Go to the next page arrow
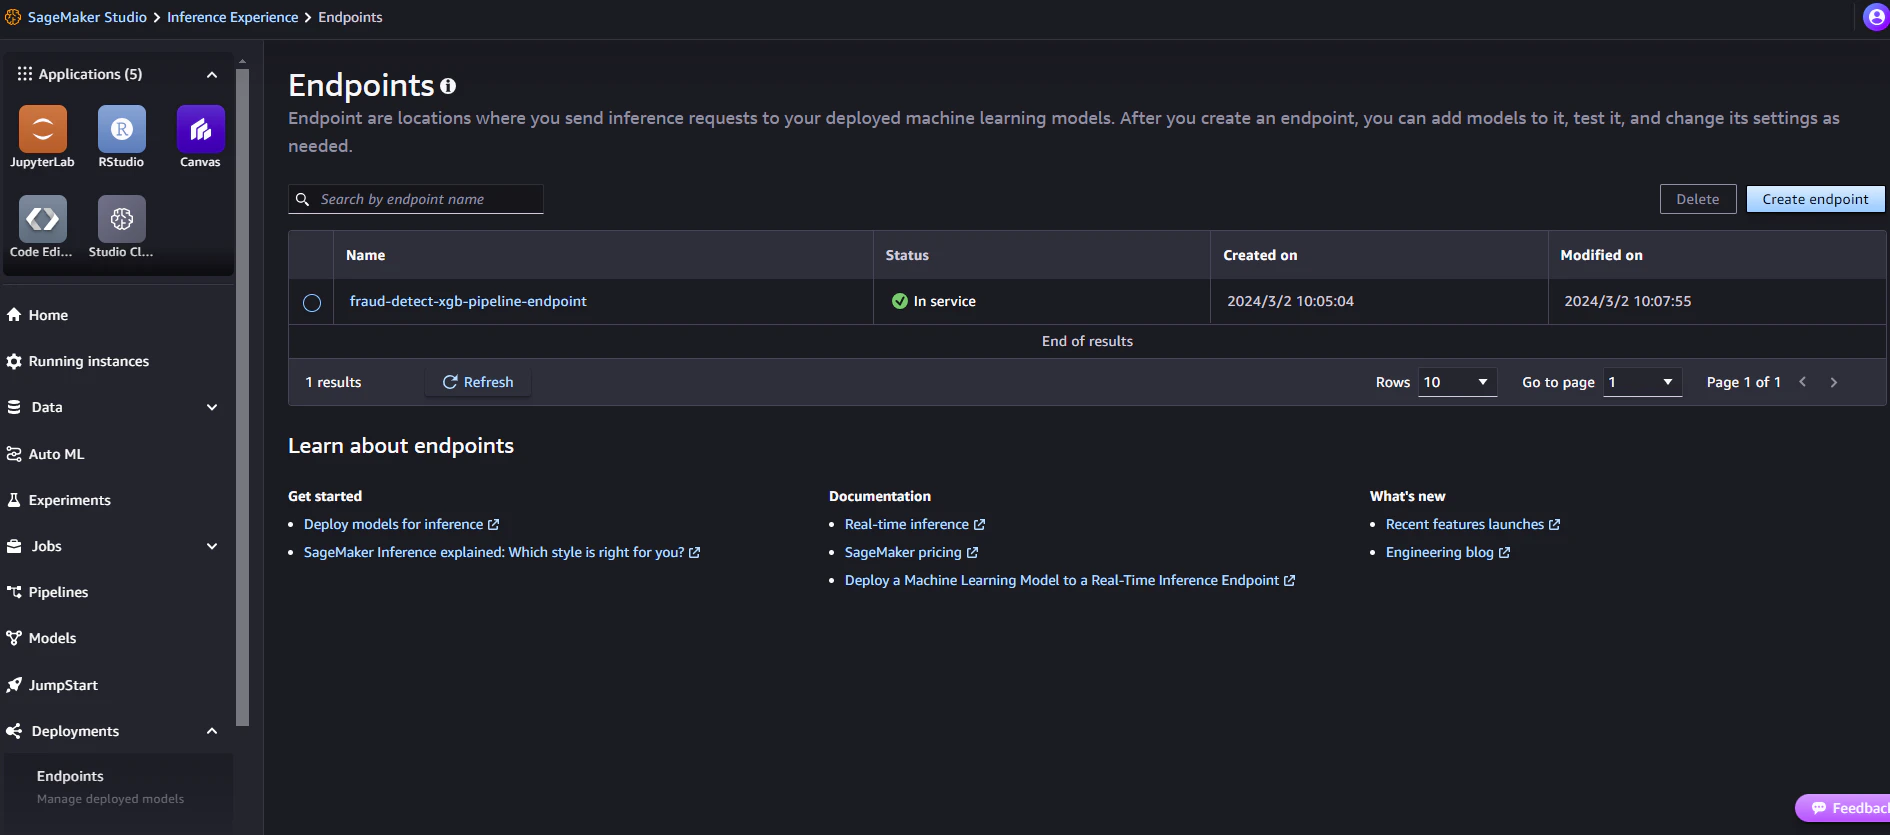The width and height of the screenshot is (1890, 835). point(1834,382)
